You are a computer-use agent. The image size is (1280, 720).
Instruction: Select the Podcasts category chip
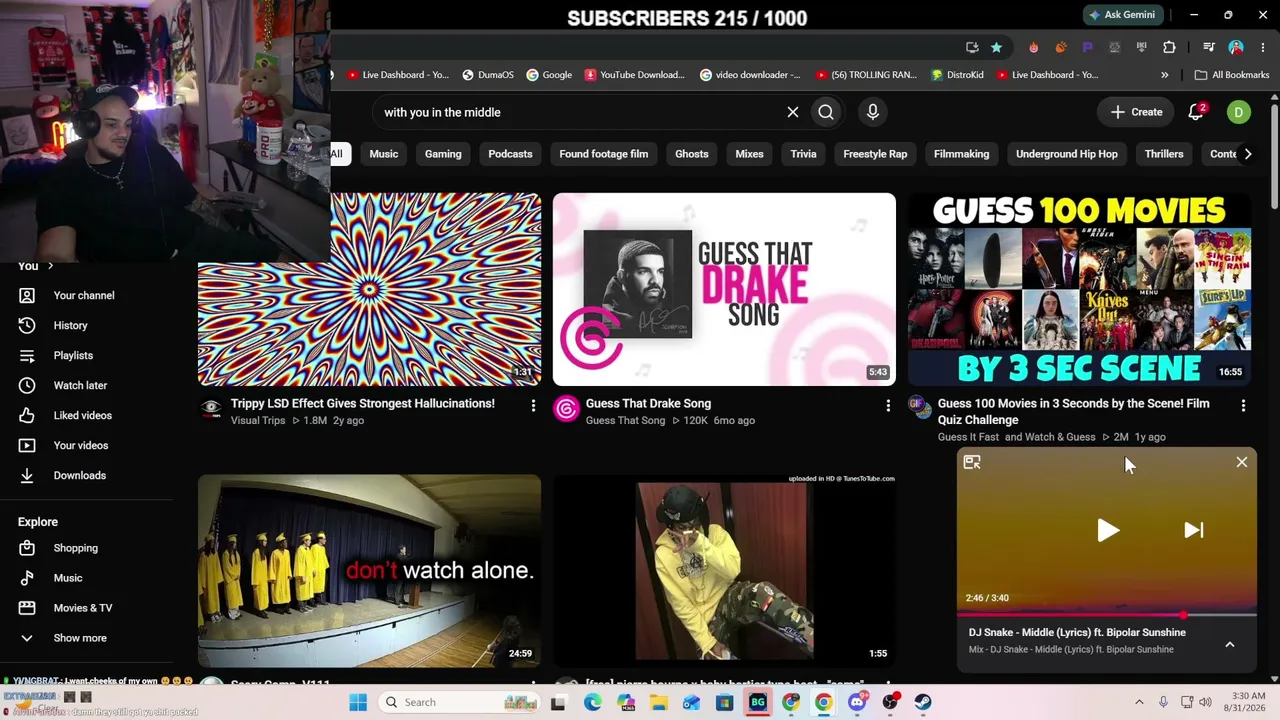510,154
